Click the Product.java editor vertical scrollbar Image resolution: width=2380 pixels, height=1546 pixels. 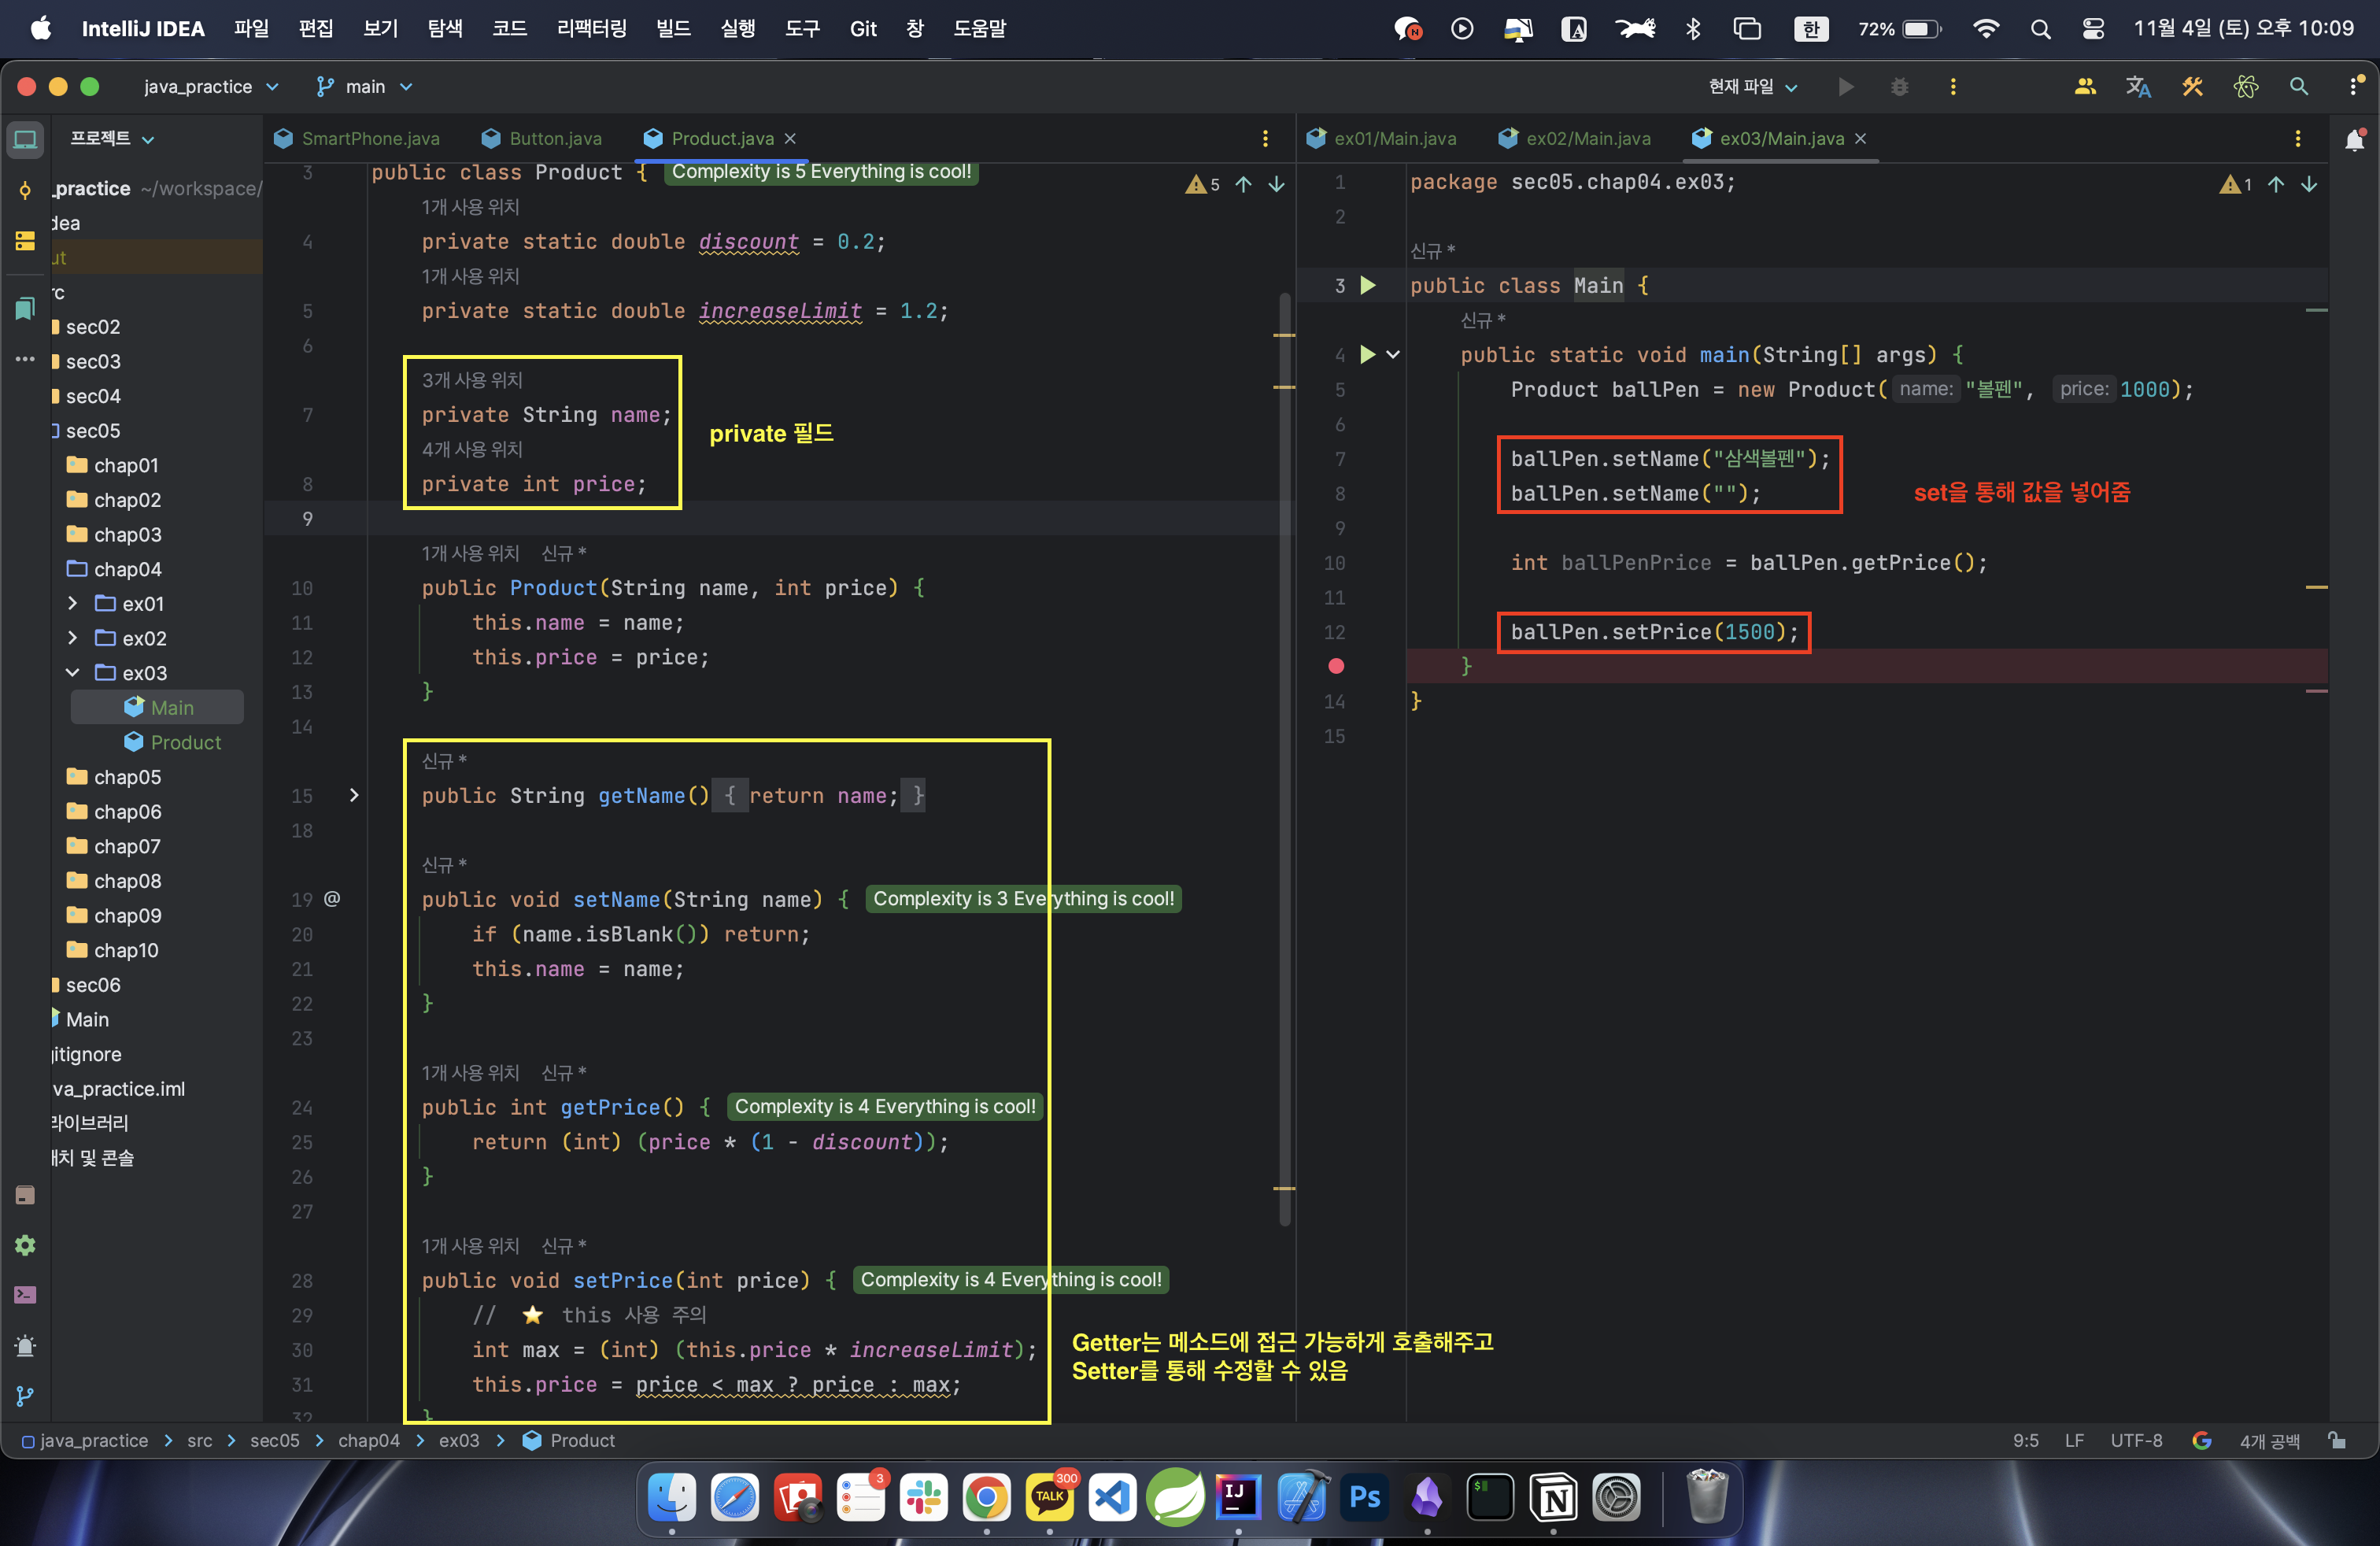1284,760
